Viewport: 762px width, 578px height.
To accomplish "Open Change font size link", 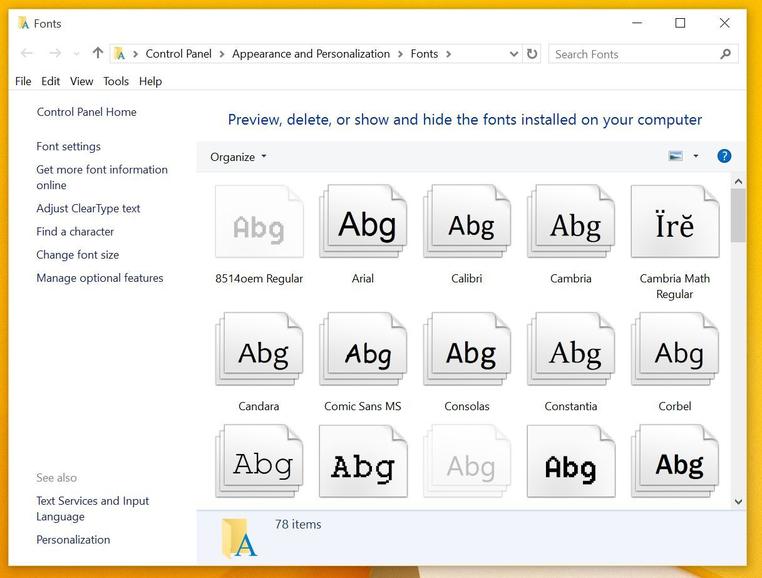I will coord(77,255).
